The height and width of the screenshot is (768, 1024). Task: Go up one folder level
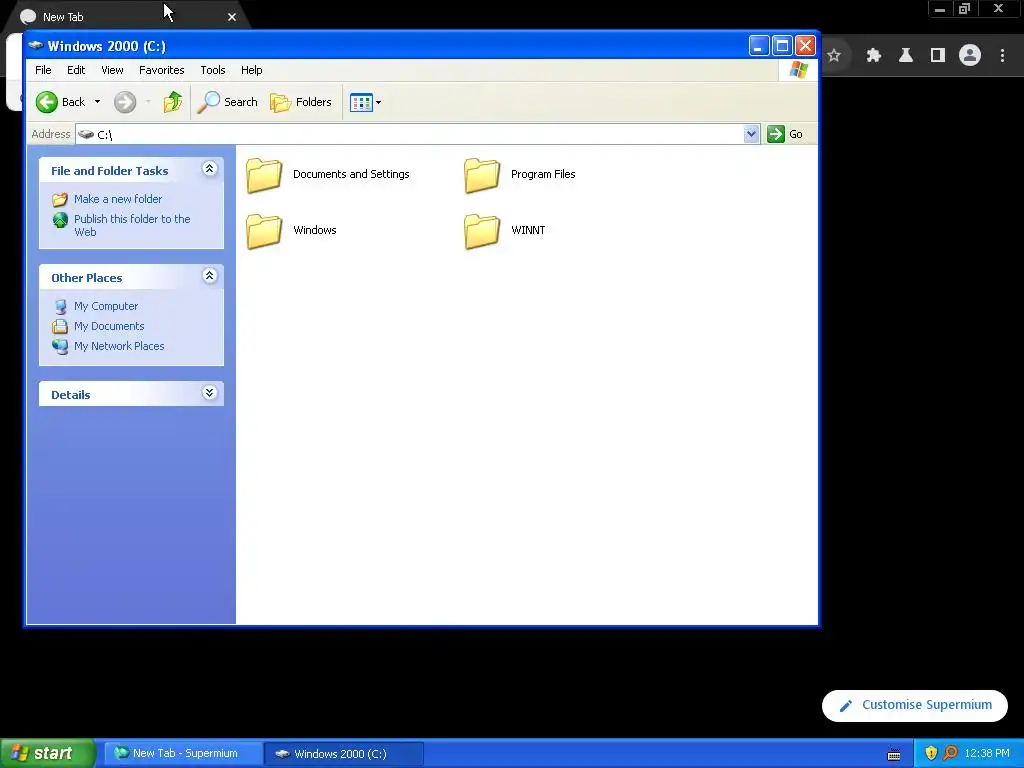click(172, 102)
